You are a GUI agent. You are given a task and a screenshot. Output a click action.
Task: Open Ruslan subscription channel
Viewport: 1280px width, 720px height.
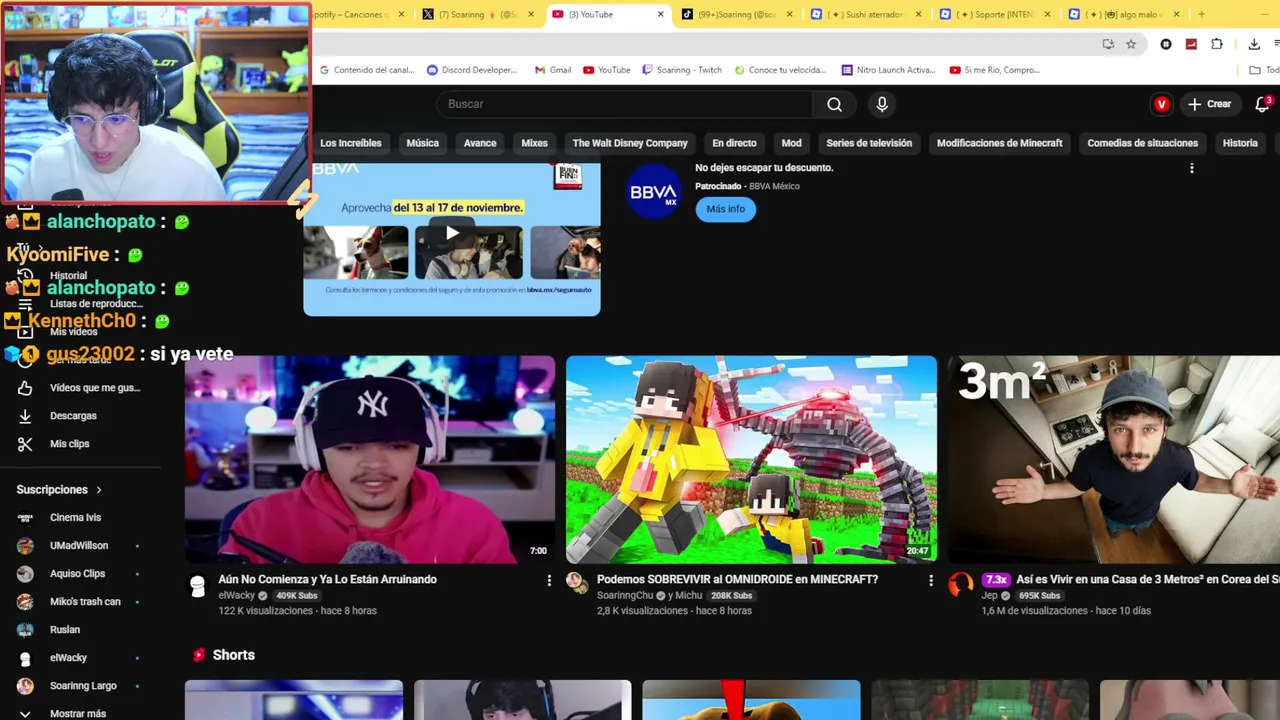click(64, 630)
